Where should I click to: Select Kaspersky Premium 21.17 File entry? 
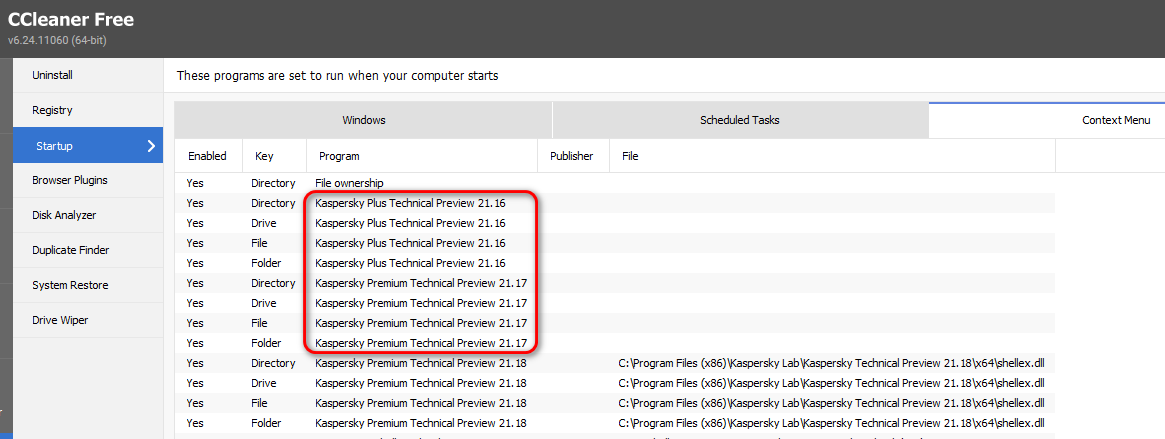coord(614,323)
